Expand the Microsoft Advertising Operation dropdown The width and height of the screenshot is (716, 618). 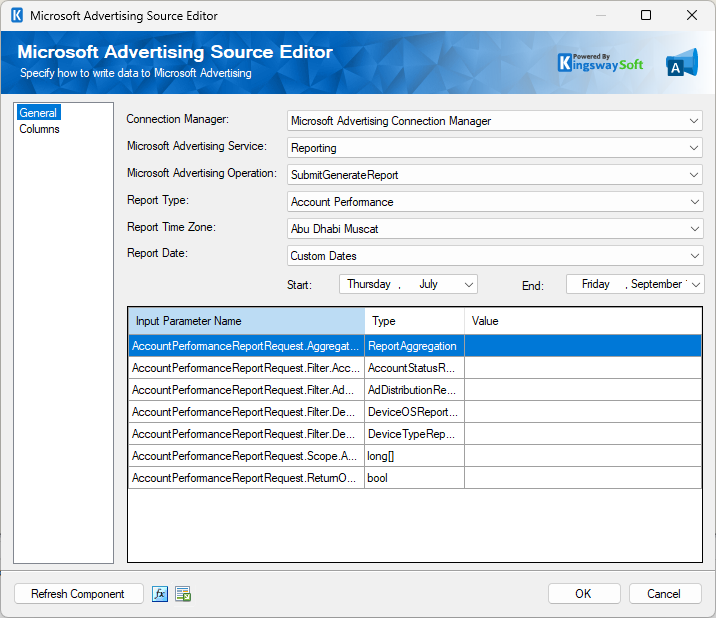coord(694,175)
